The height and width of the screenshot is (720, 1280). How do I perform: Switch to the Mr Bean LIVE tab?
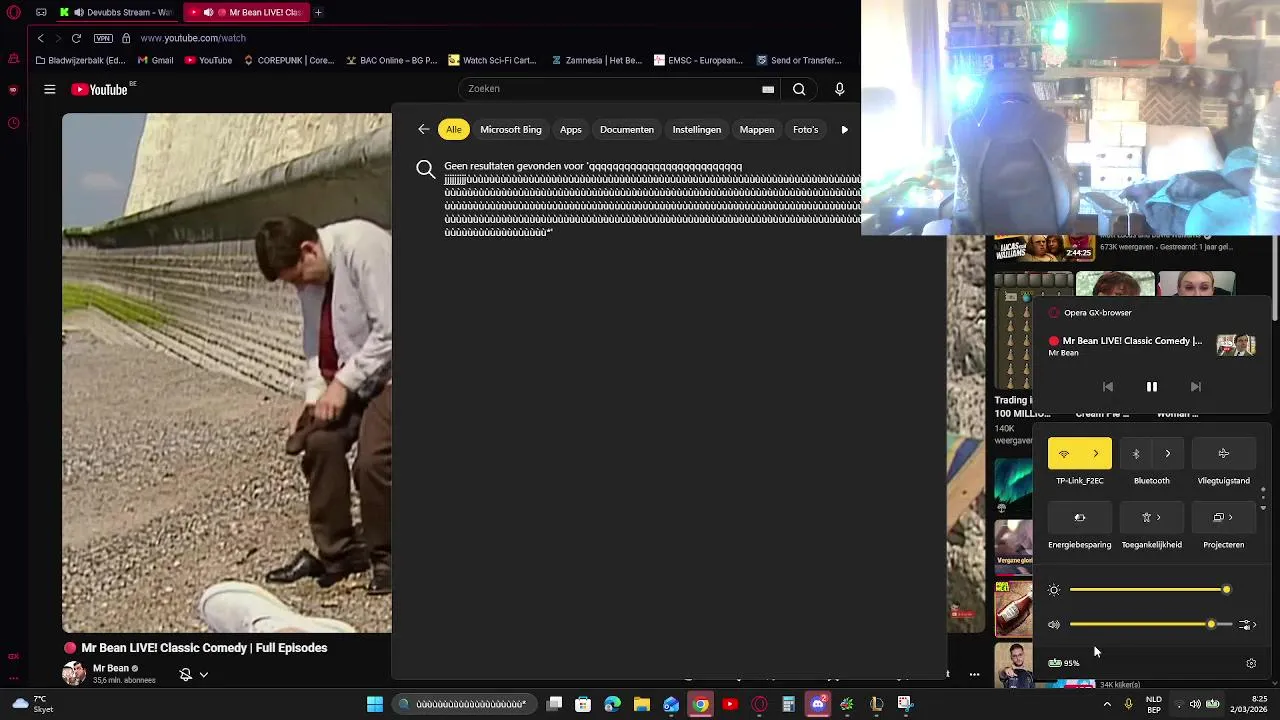click(x=245, y=12)
